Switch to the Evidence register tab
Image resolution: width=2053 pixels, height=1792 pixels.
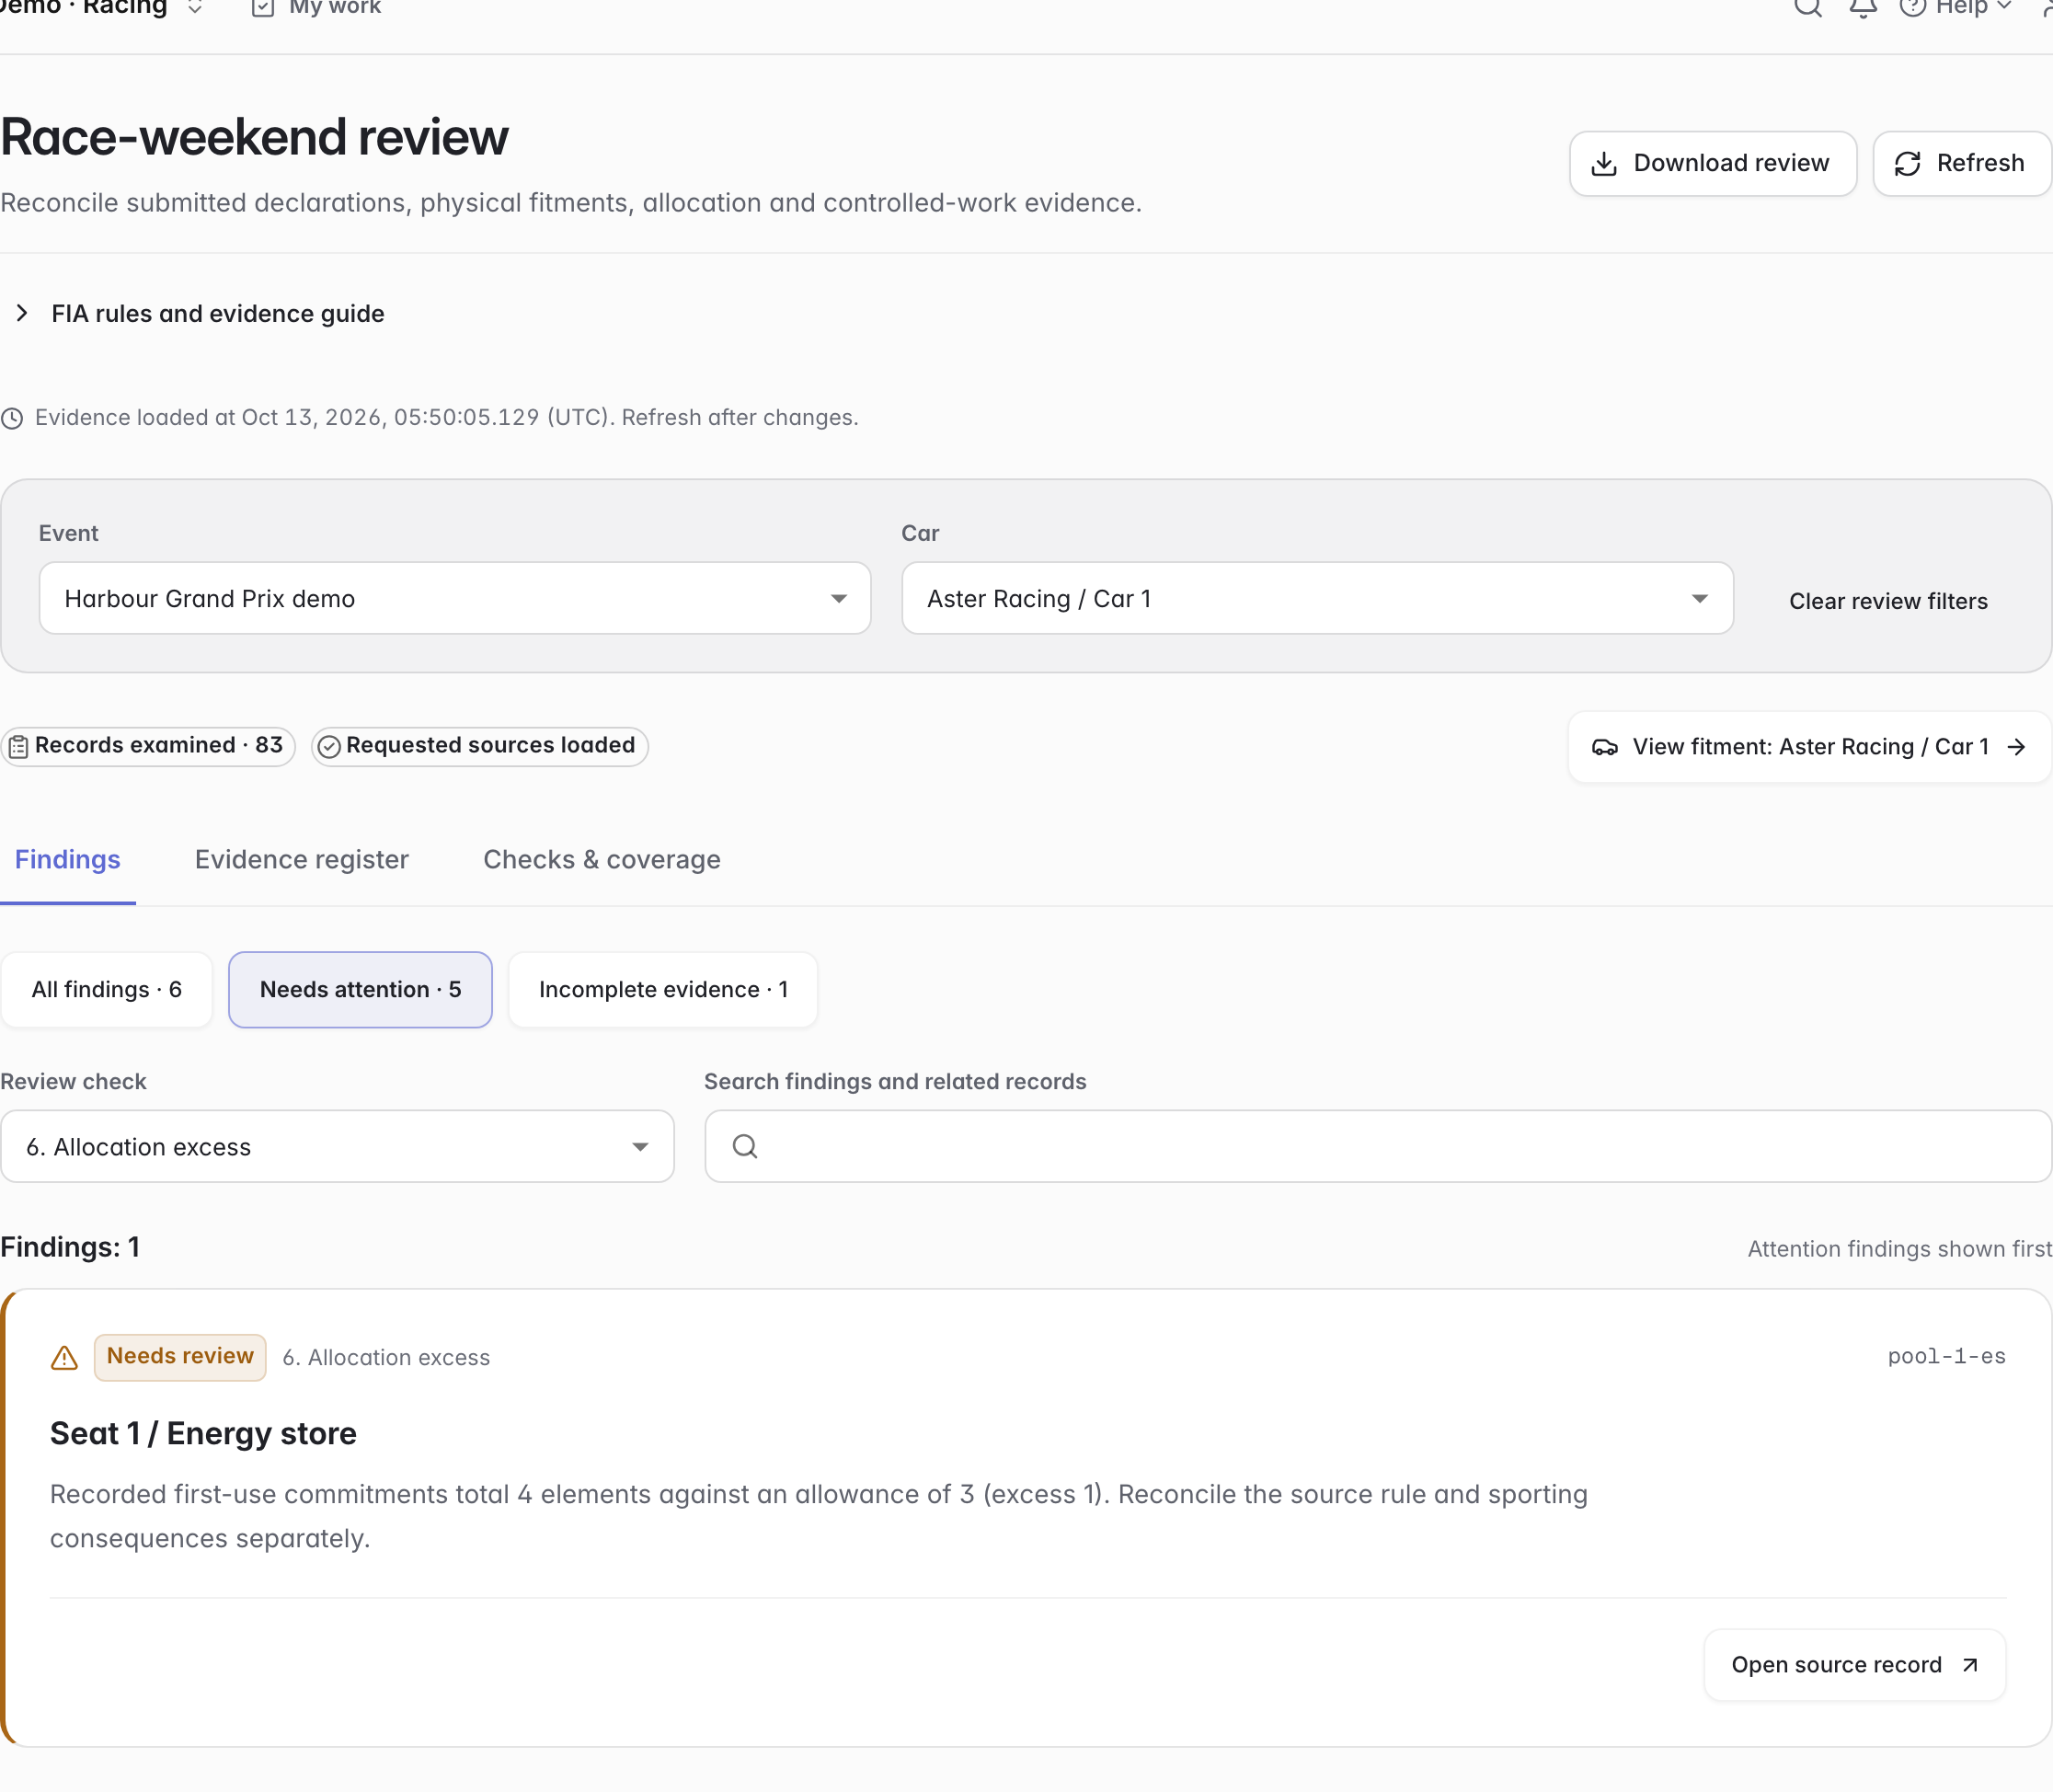click(x=301, y=859)
